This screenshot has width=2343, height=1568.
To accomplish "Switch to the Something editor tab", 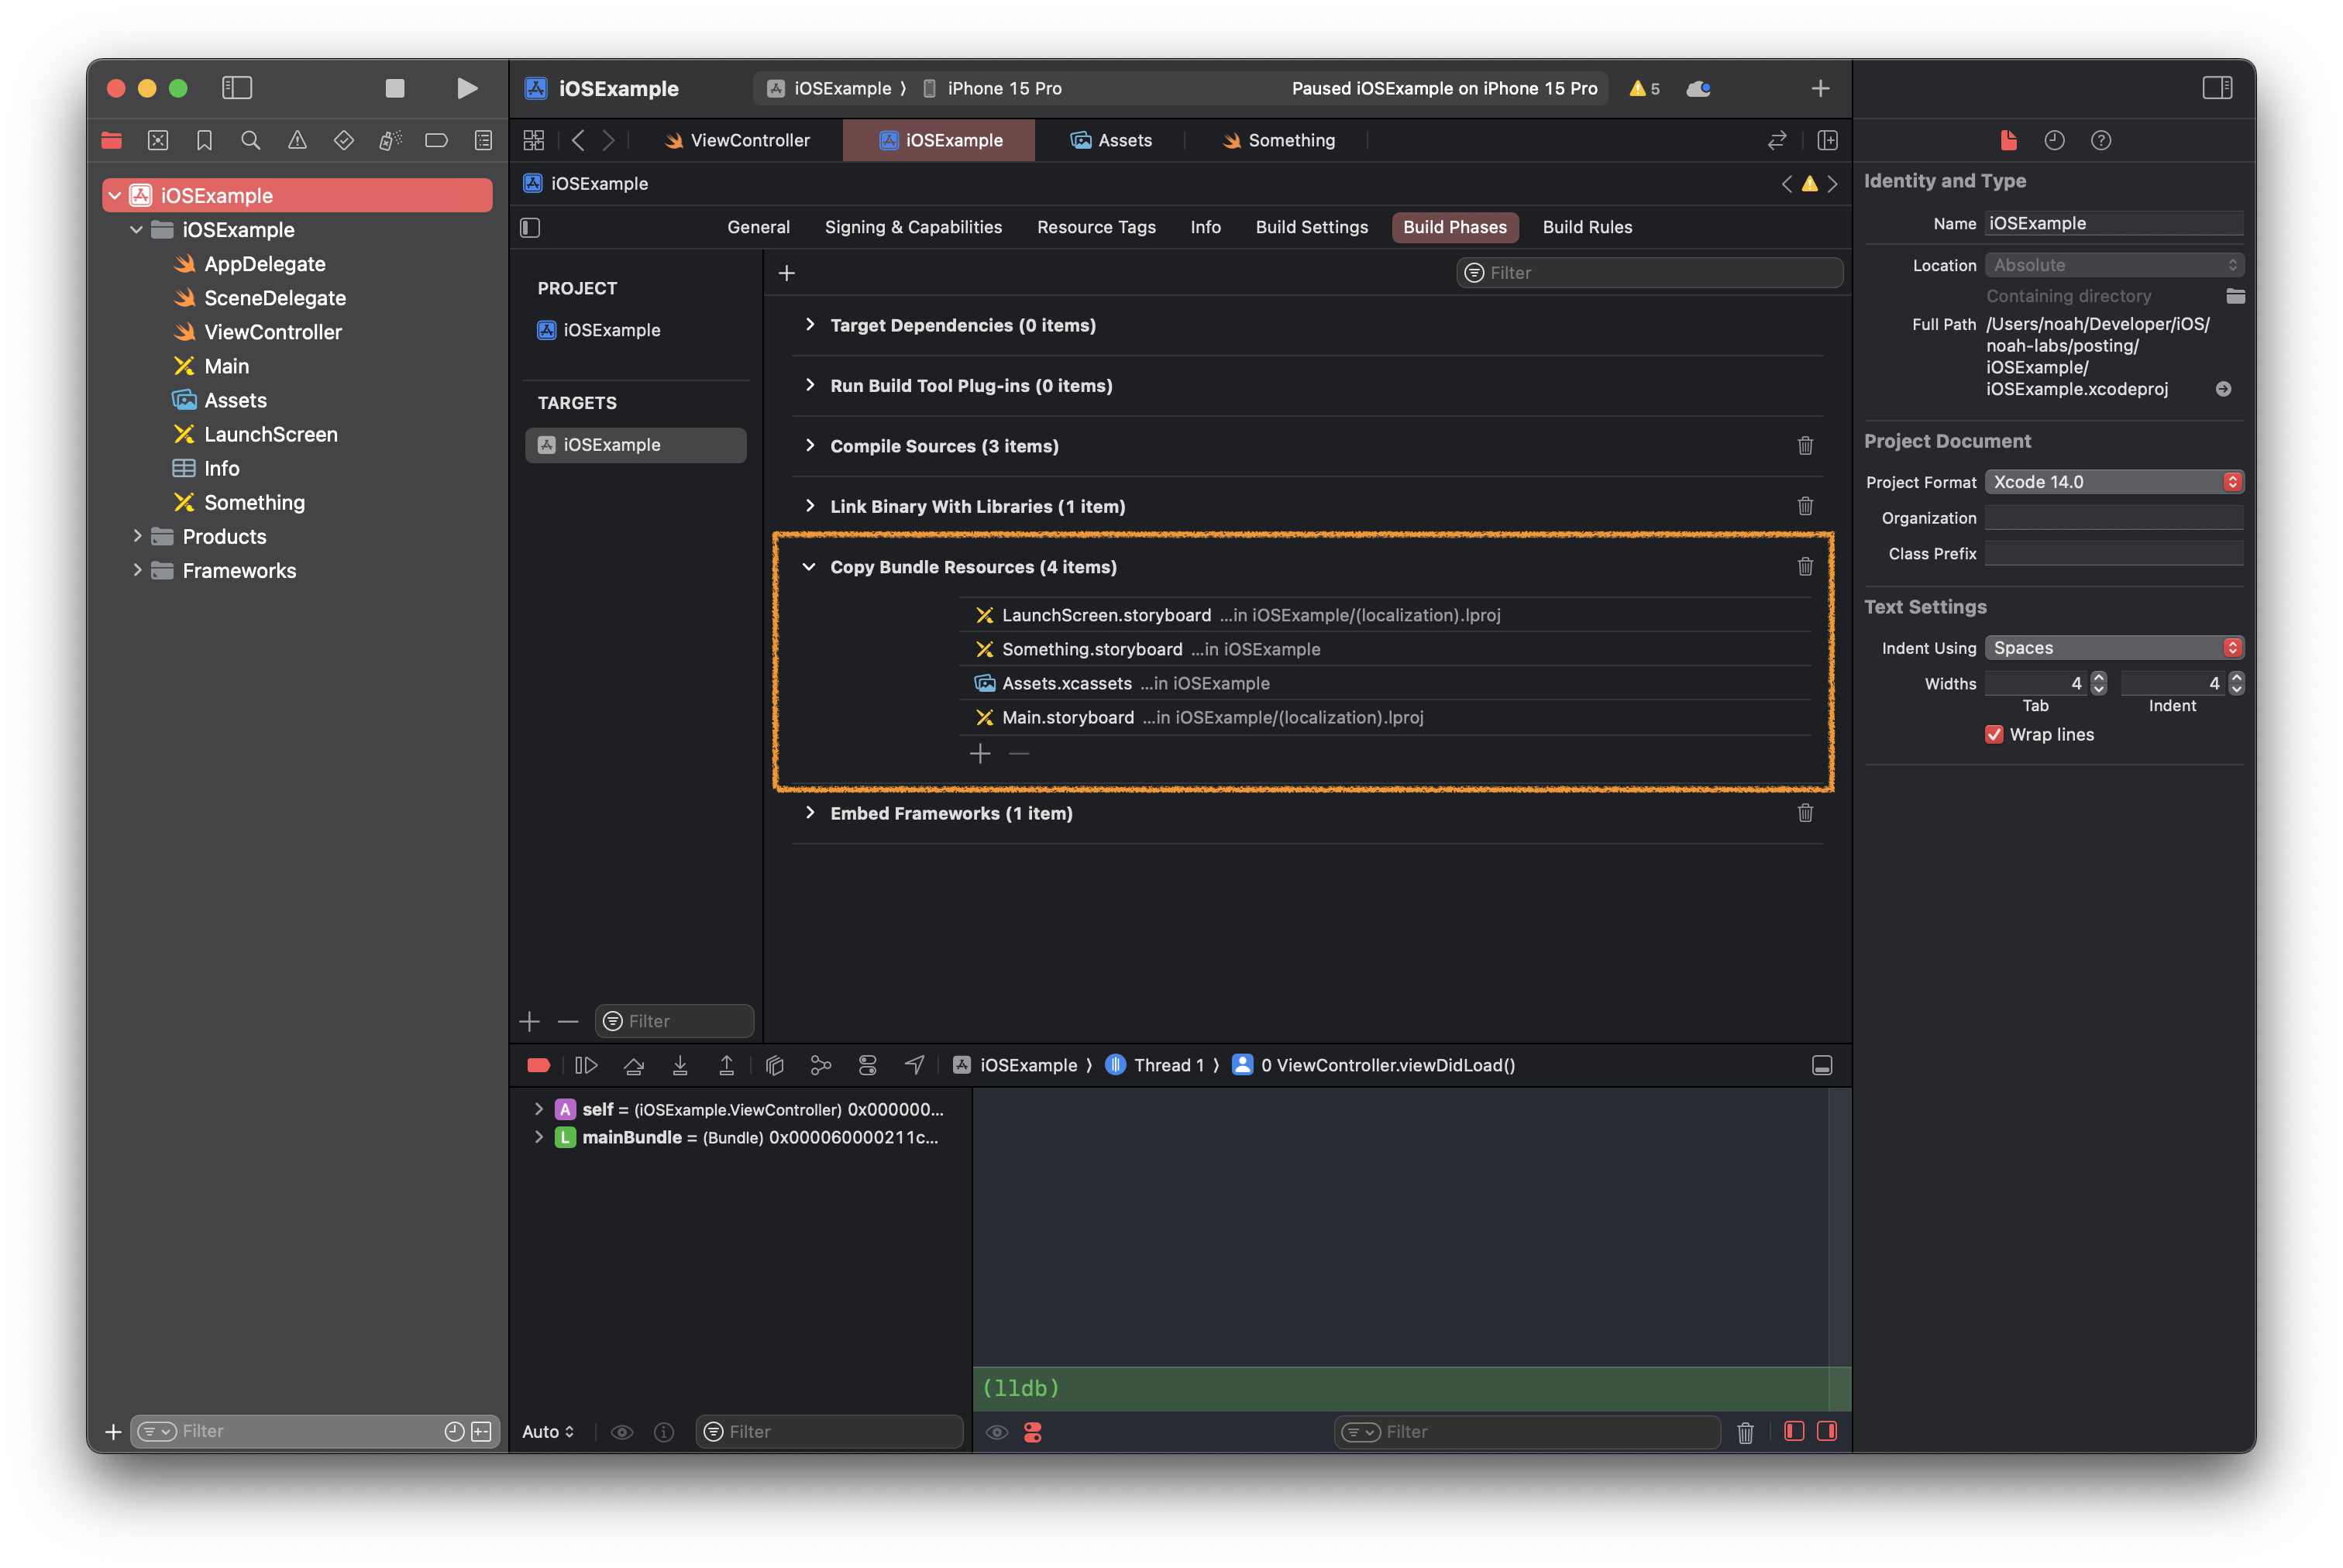I will tap(1278, 141).
